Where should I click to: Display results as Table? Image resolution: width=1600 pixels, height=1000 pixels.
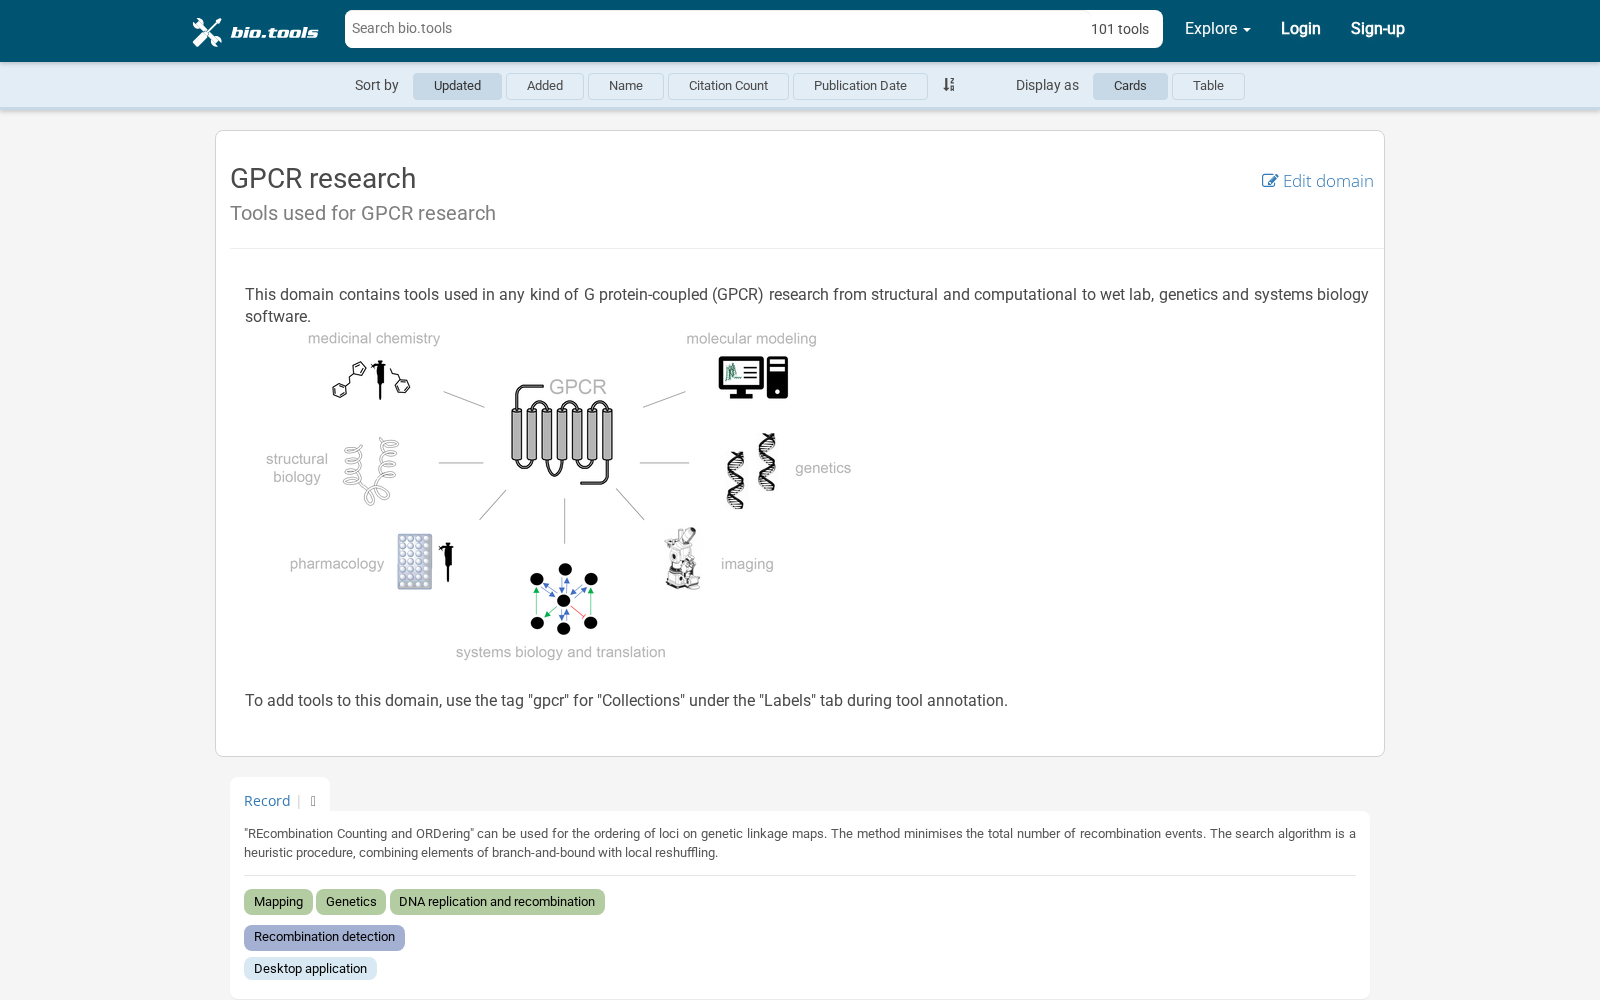1208,86
